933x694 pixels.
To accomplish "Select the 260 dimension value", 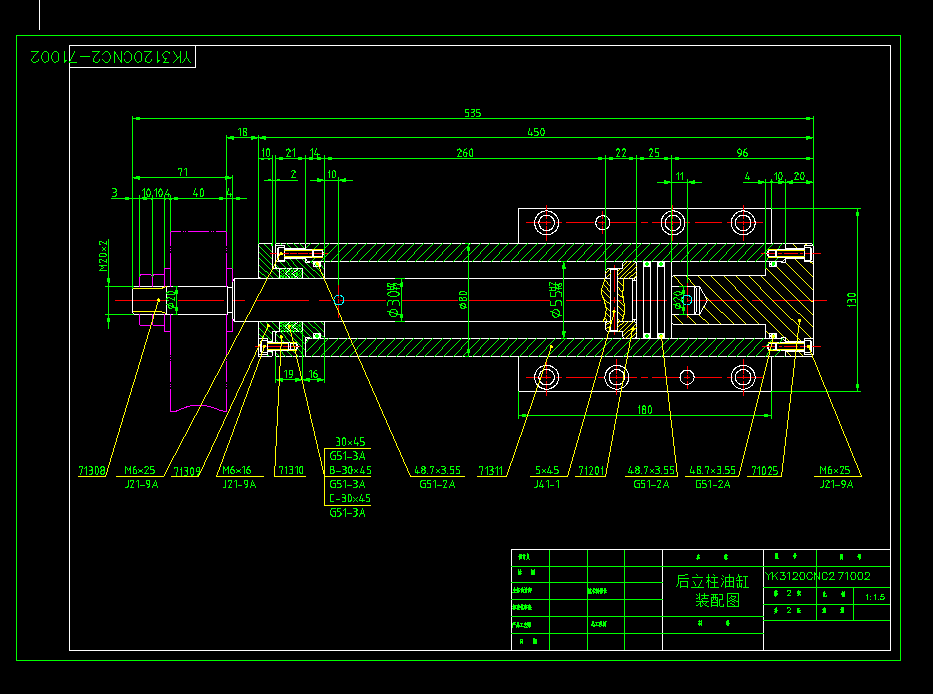I will 465,153.
